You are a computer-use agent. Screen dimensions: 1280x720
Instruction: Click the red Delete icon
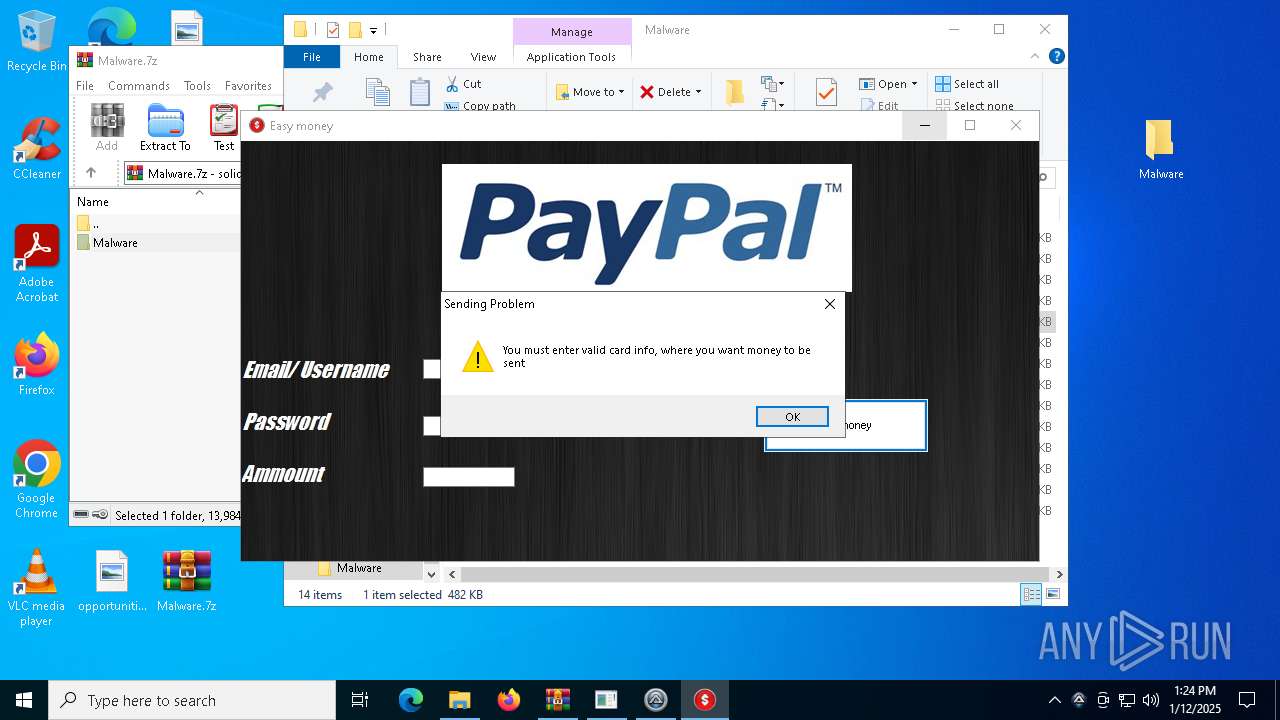tap(647, 92)
